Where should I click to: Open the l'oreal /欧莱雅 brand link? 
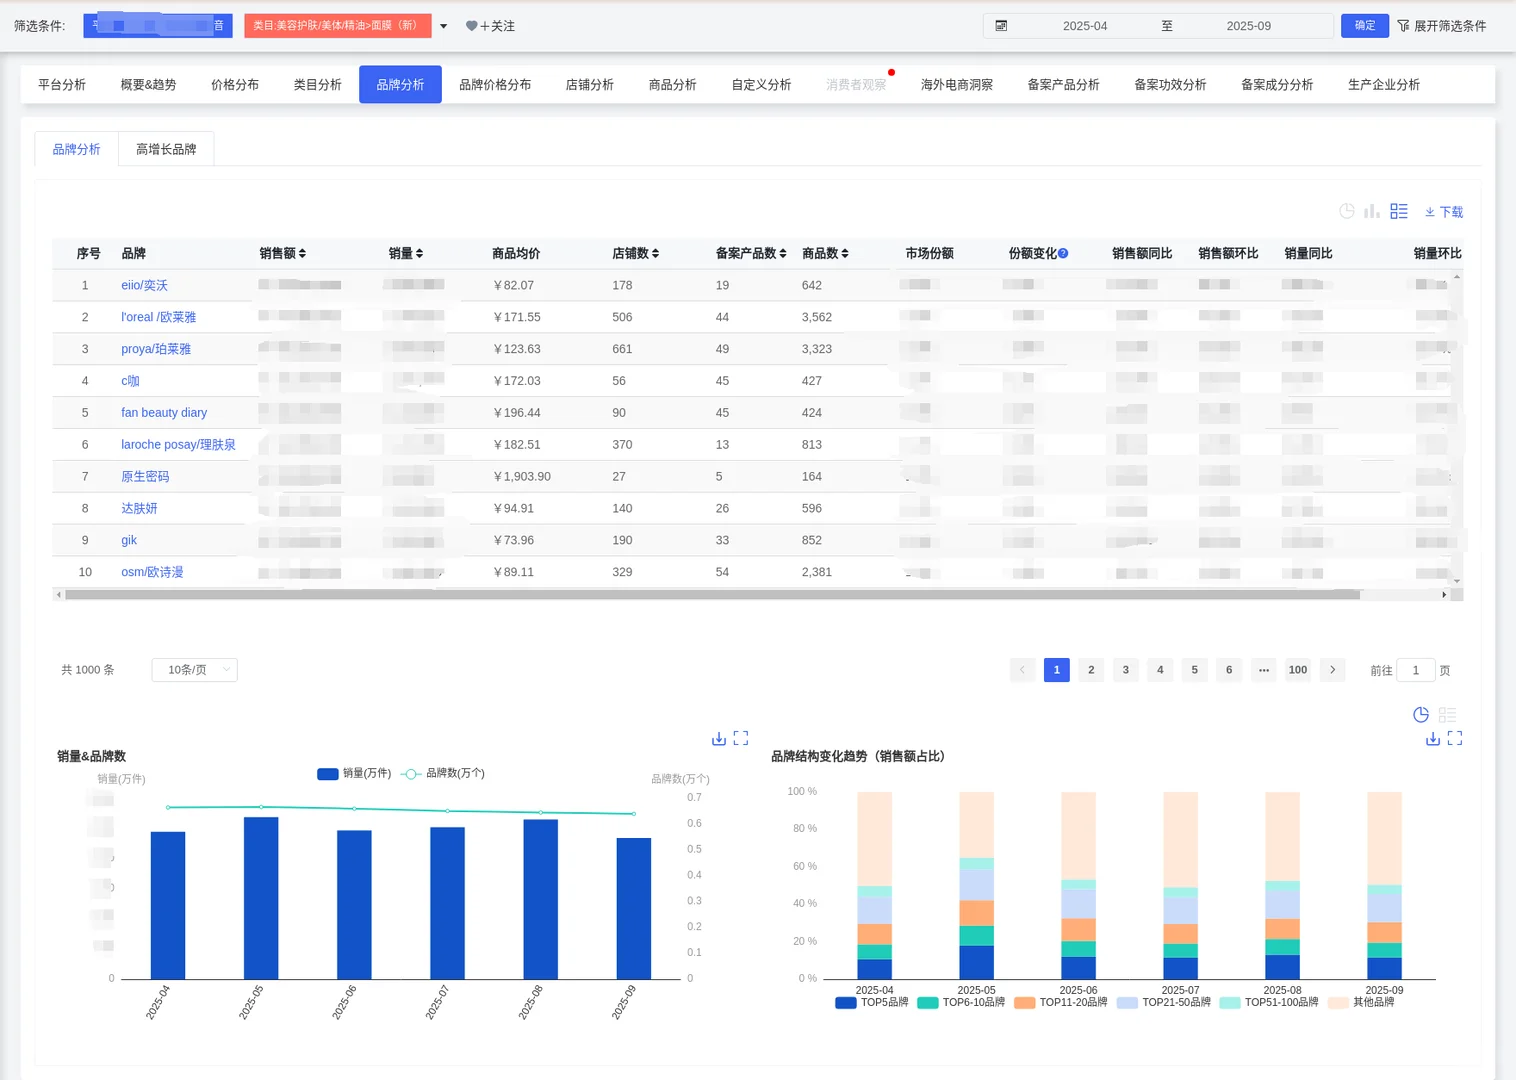pyautogui.click(x=159, y=317)
